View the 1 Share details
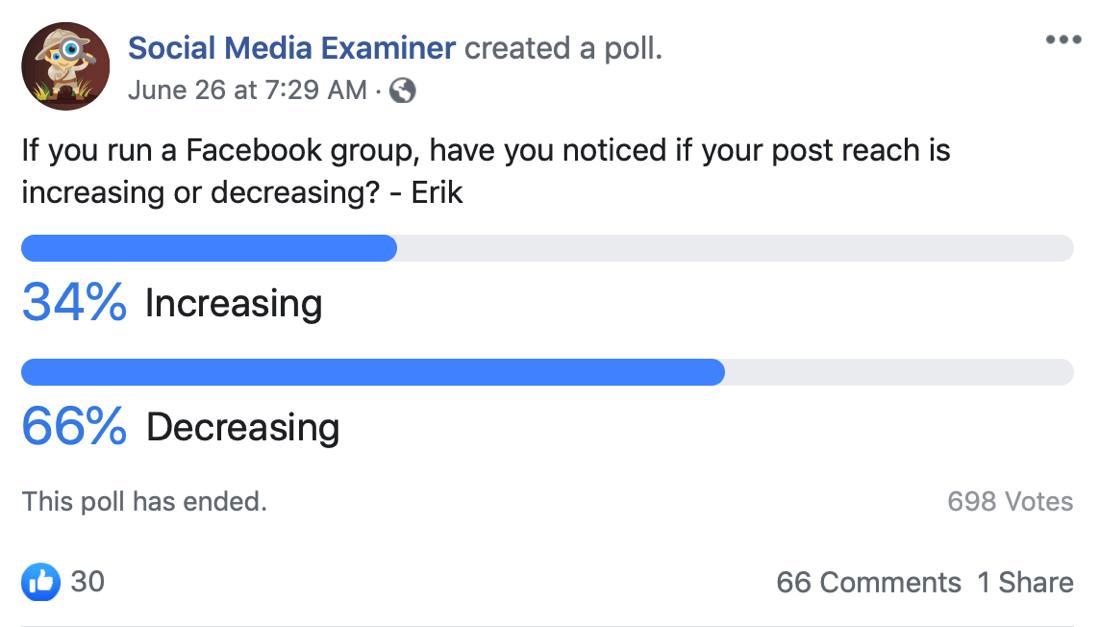The height and width of the screenshot is (627, 1100). [1026, 582]
